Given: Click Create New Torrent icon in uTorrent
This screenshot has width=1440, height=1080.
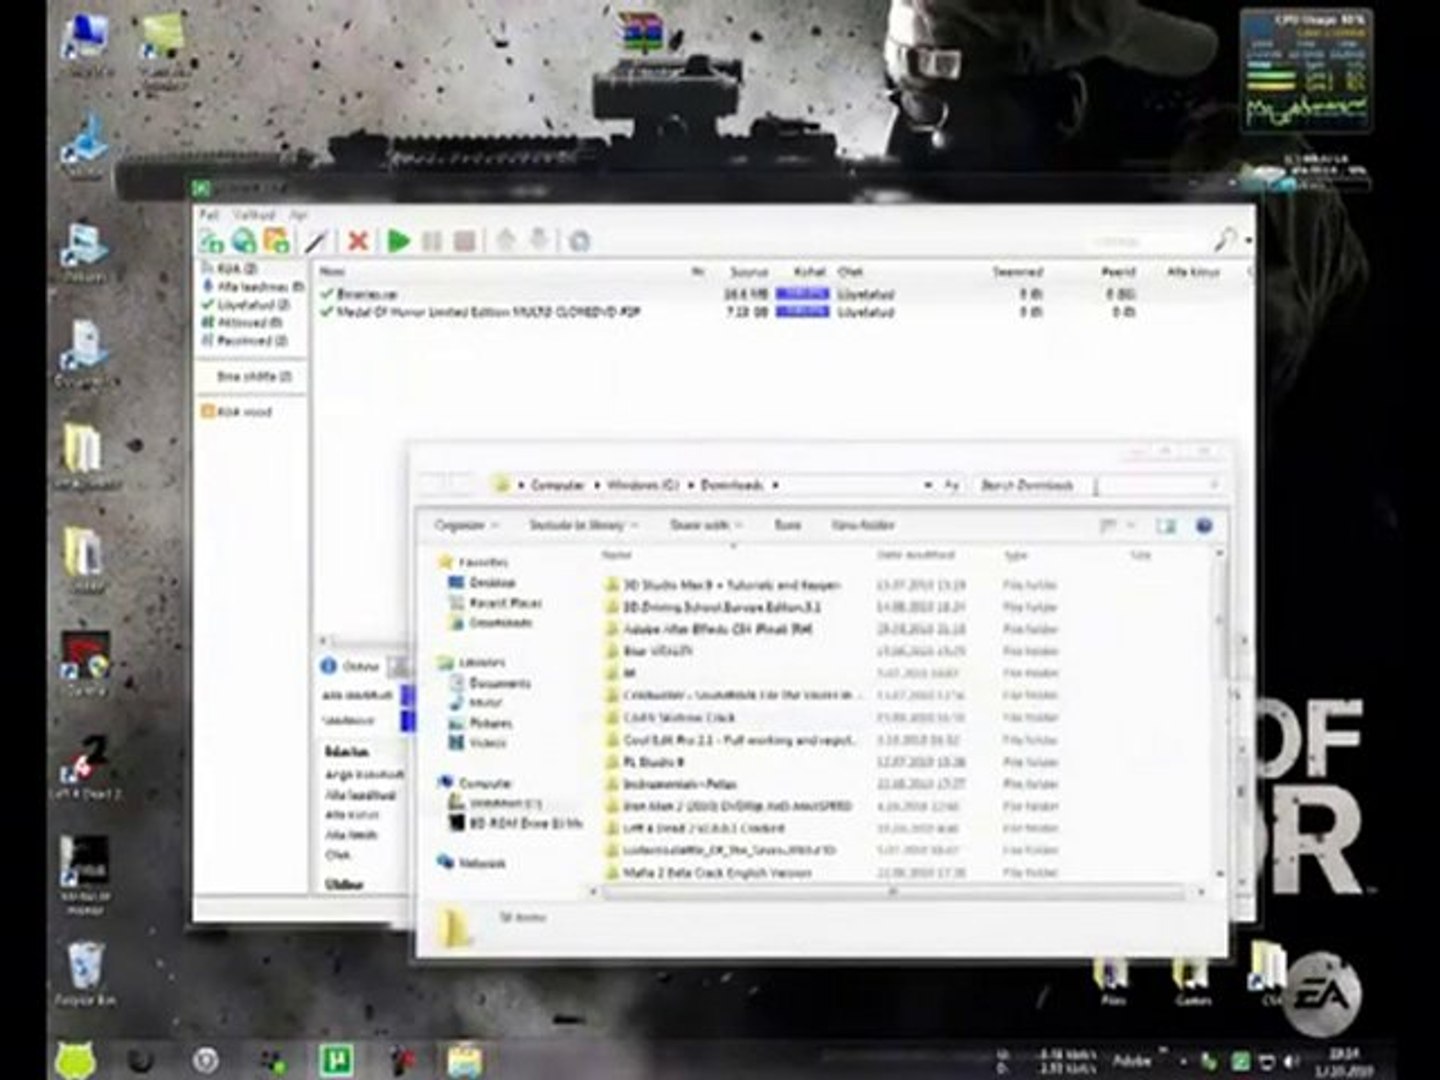Looking at the screenshot, I should (x=276, y=240).
